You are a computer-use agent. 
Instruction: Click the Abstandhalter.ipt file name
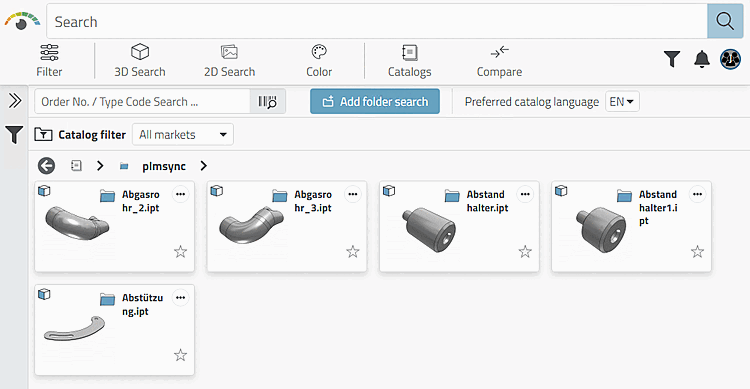[487, 201]
